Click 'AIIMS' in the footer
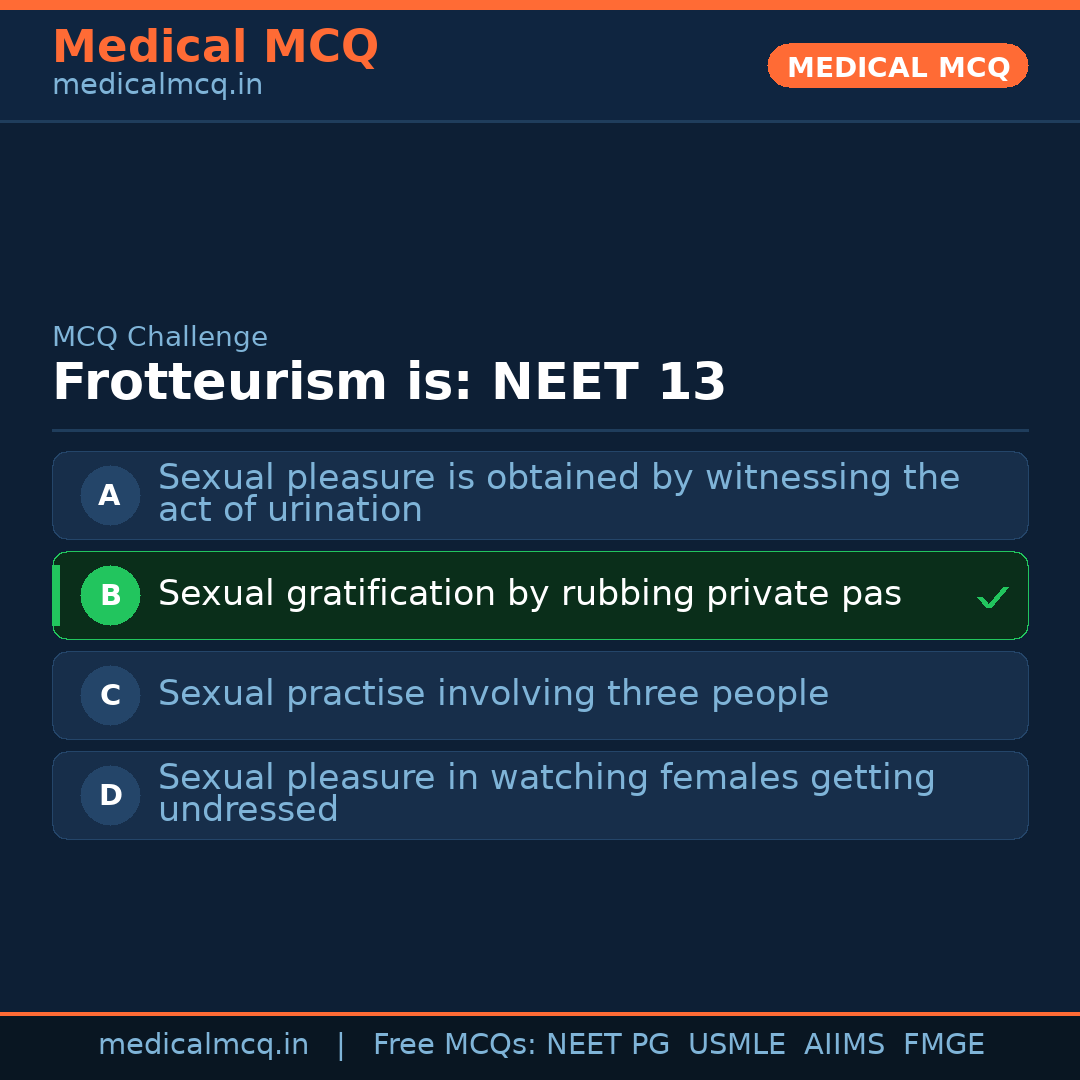The image size is (1080, 1080). tap(844, 1045)
